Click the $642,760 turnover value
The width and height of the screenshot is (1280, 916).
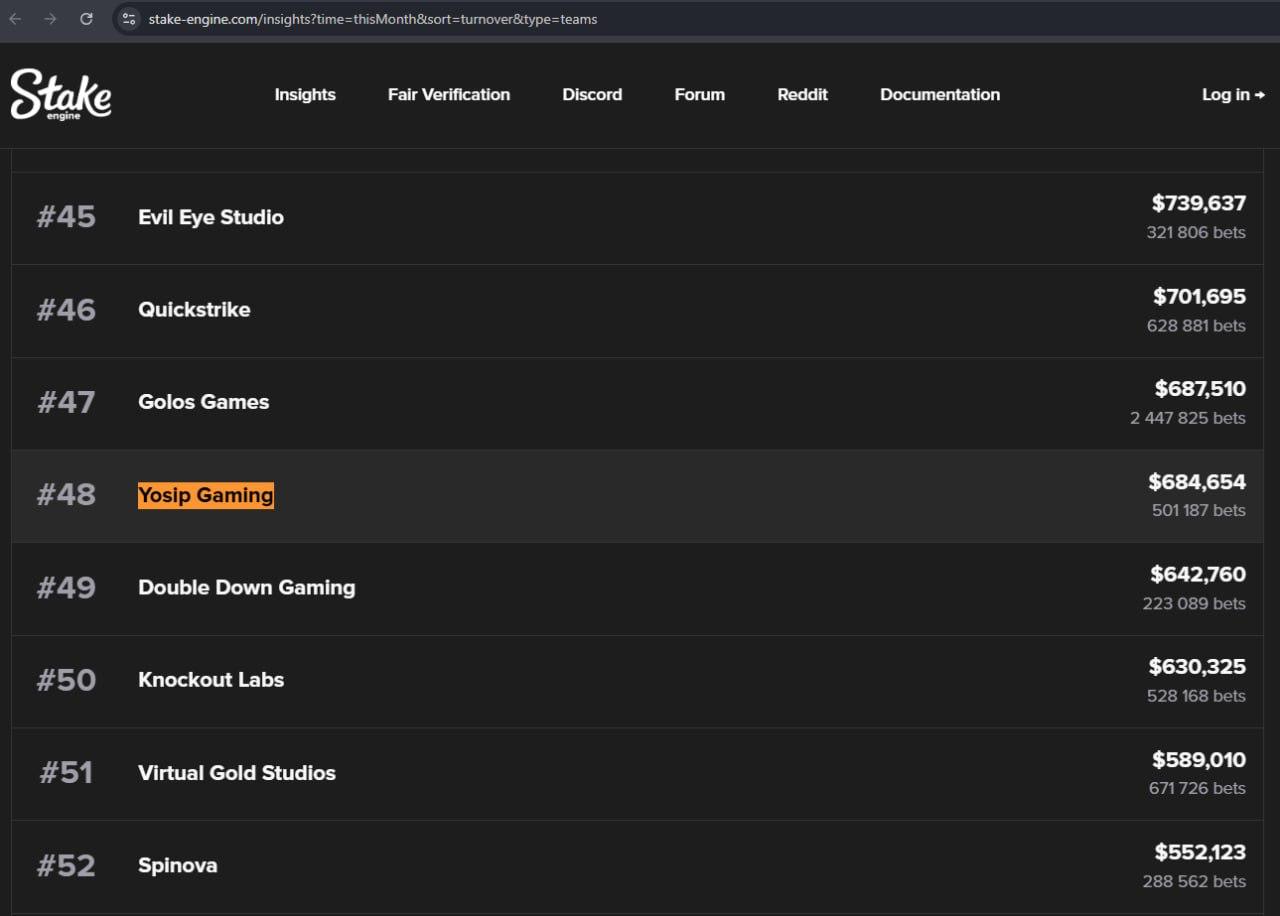click(x=1198, y=575)
